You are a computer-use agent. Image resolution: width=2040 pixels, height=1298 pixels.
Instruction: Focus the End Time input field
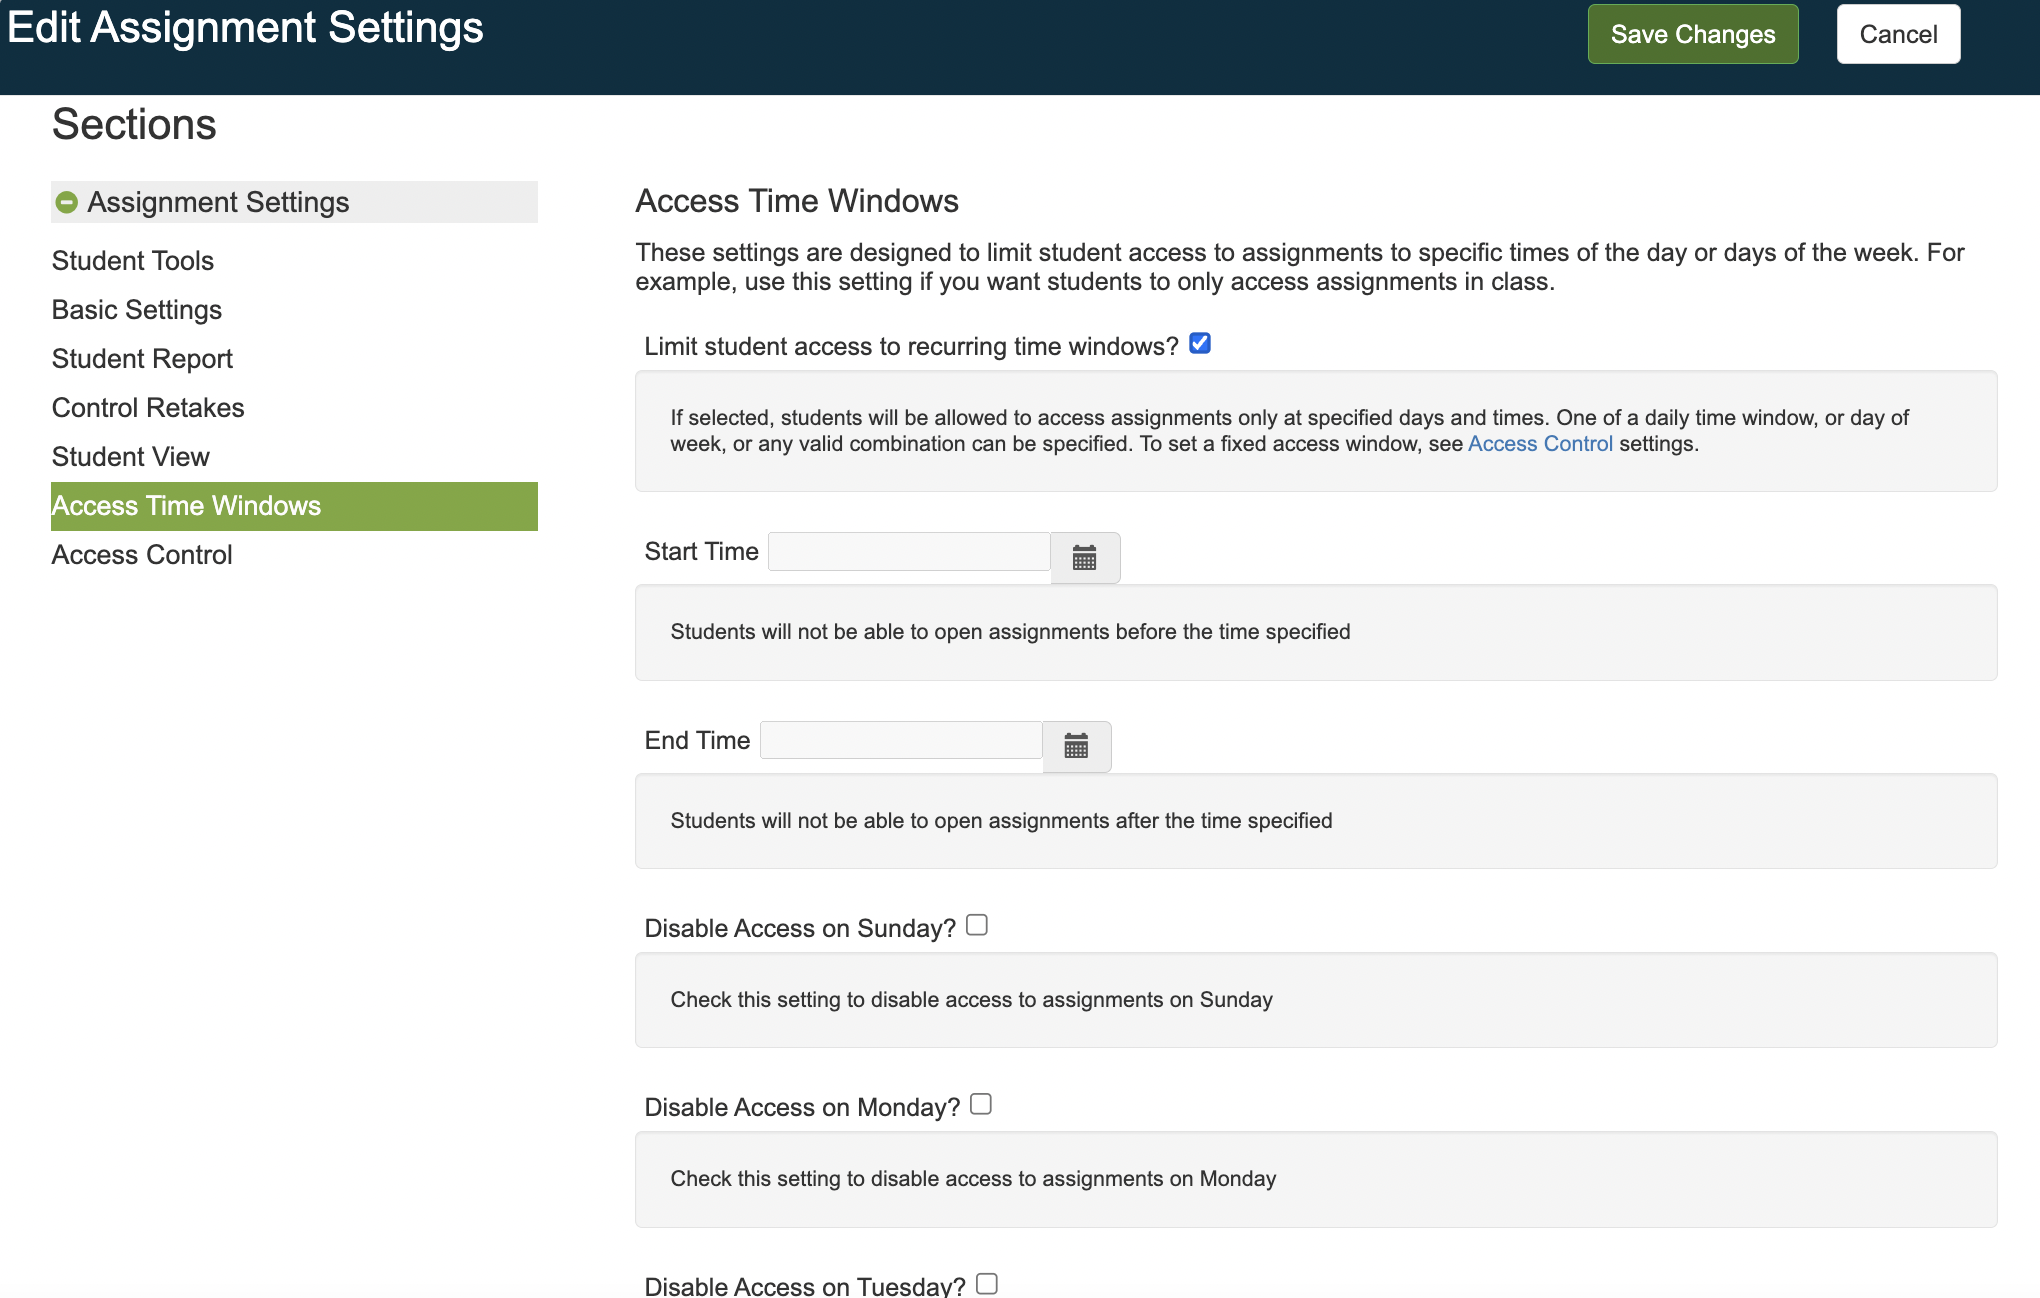(900, 741)
